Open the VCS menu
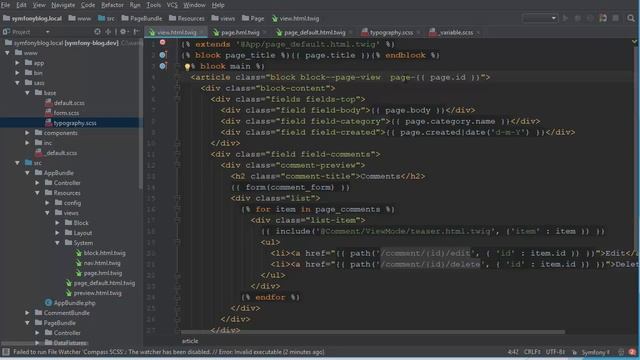 (172, 5)
